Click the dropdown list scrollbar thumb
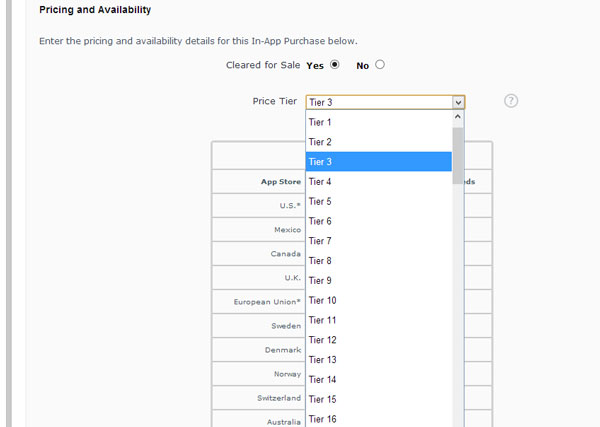Viewport: 600px width, 427px height. point(458,155)
